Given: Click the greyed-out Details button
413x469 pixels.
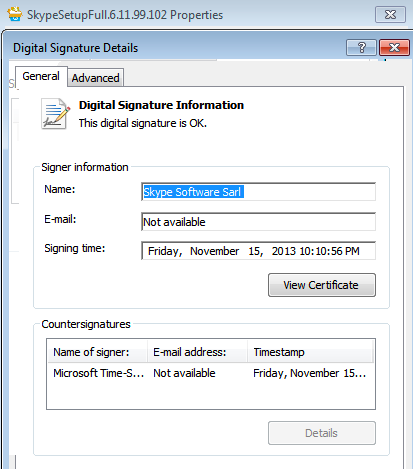Looking at the screenshot, I should (322, 433).
